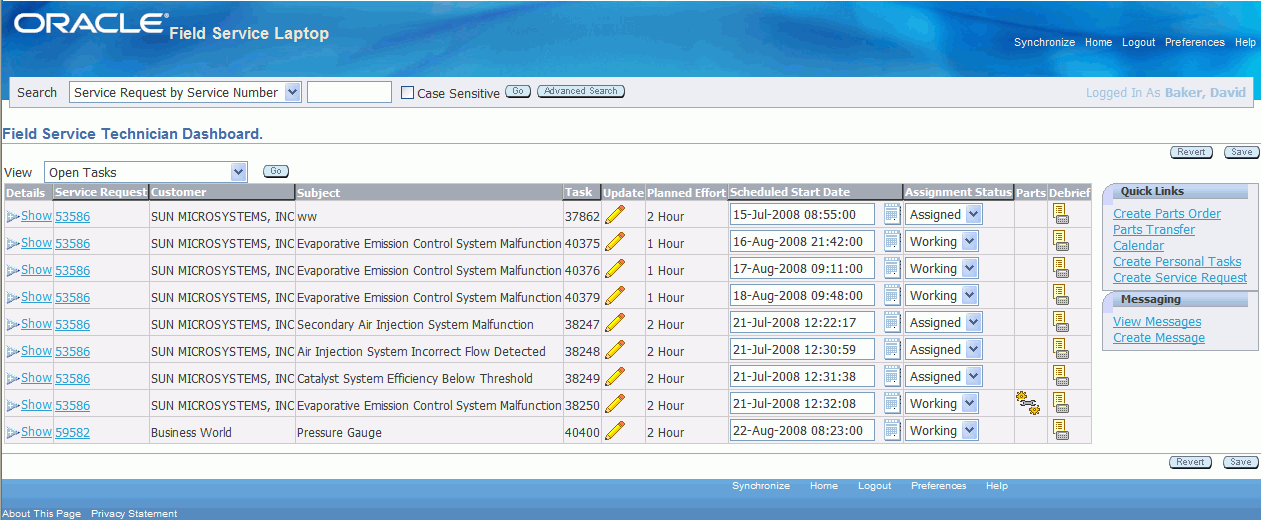The image size is (1261, 520).
Task: Open Assignment Status dropdown for task 37862
Action: click(x=943, y=214)
